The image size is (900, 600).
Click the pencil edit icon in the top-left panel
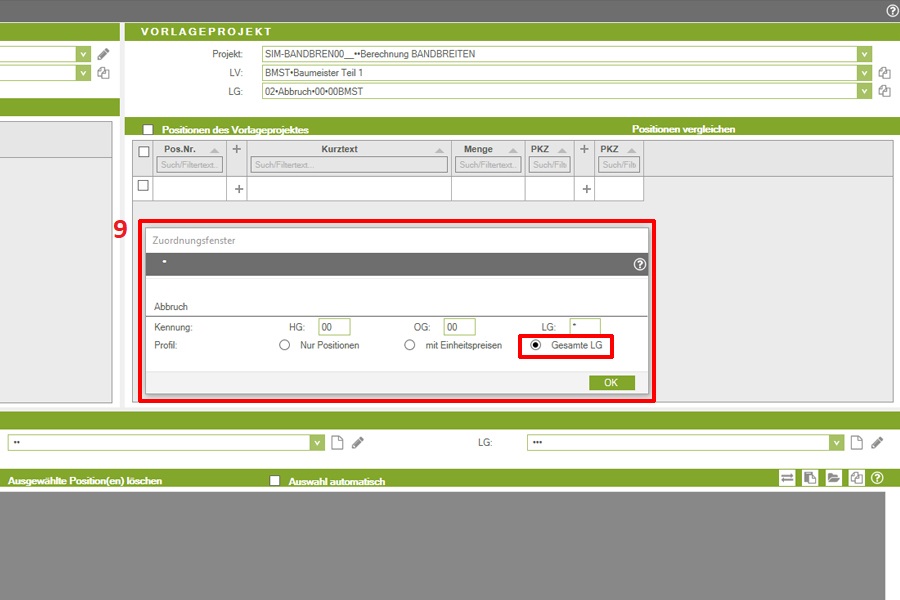(103, 54)
